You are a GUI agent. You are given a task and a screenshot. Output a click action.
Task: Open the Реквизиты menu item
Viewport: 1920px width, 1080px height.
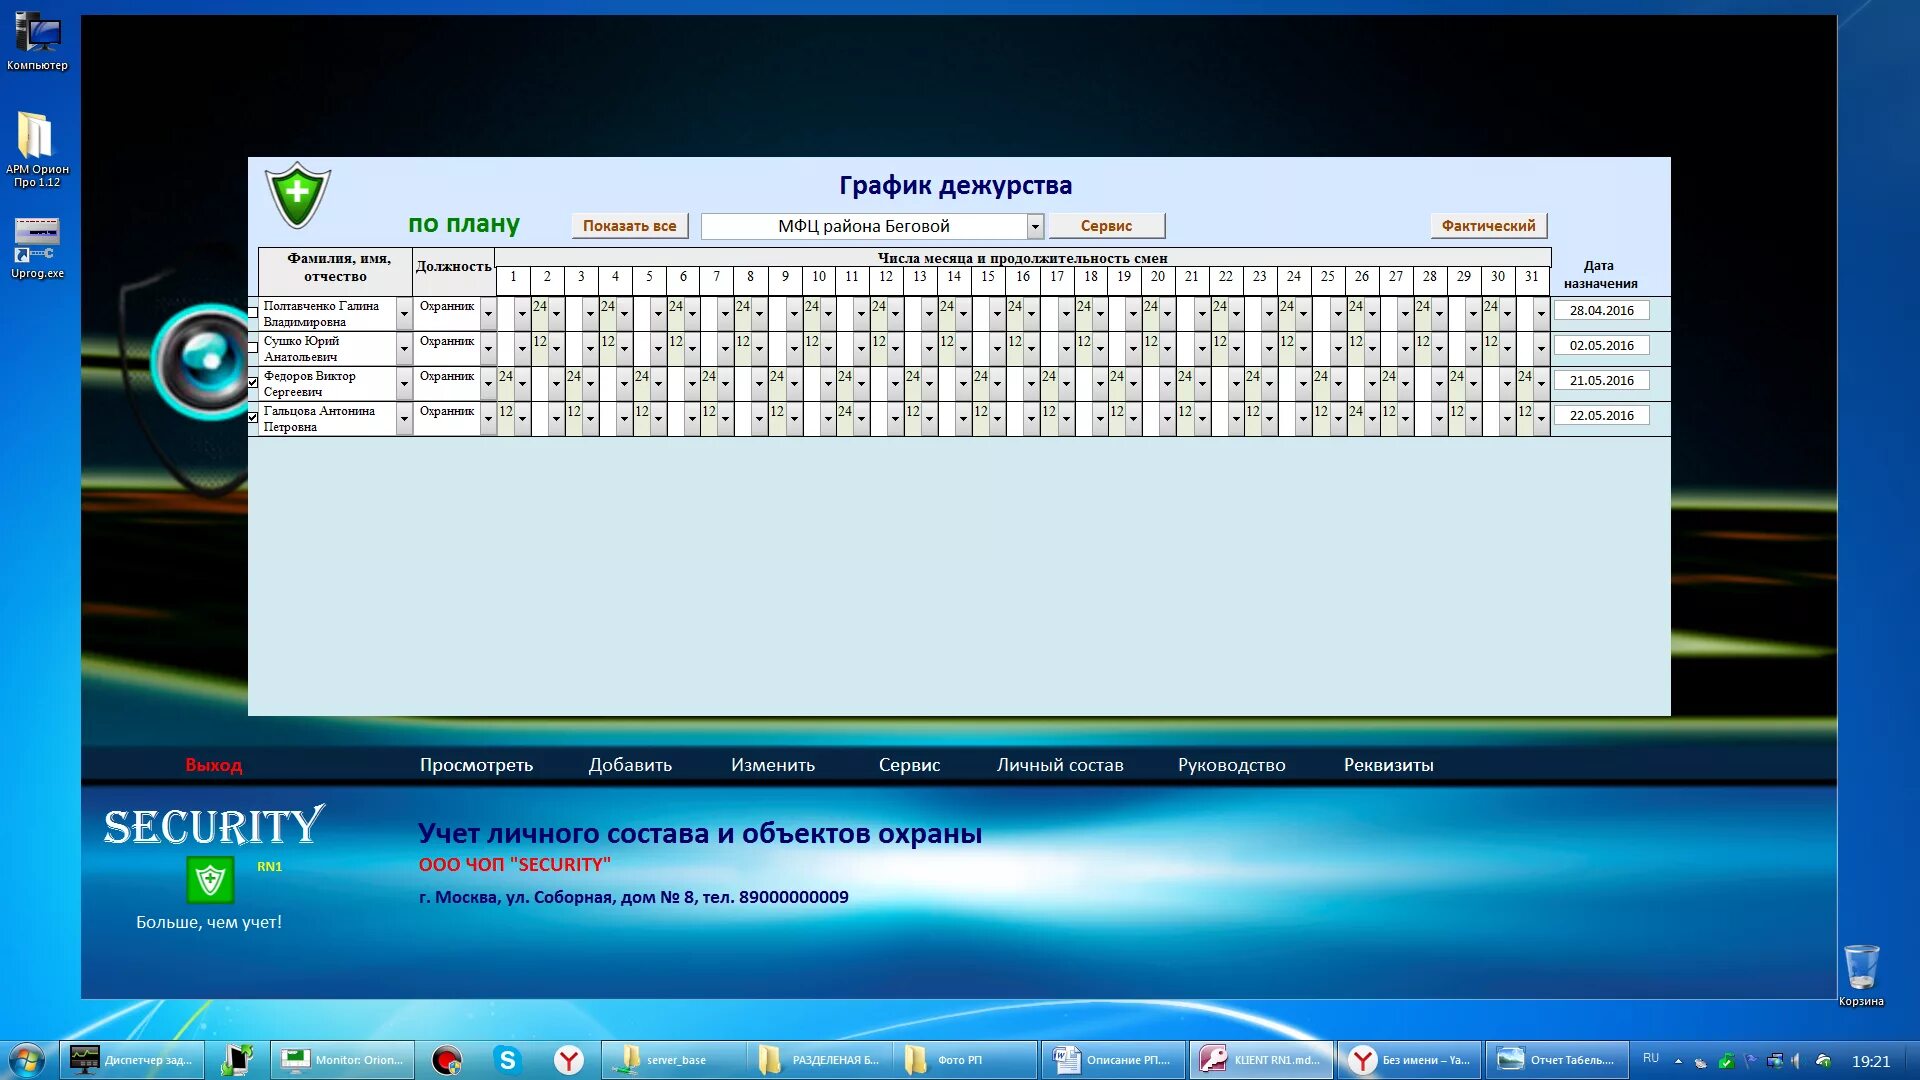coord(1388,765)
